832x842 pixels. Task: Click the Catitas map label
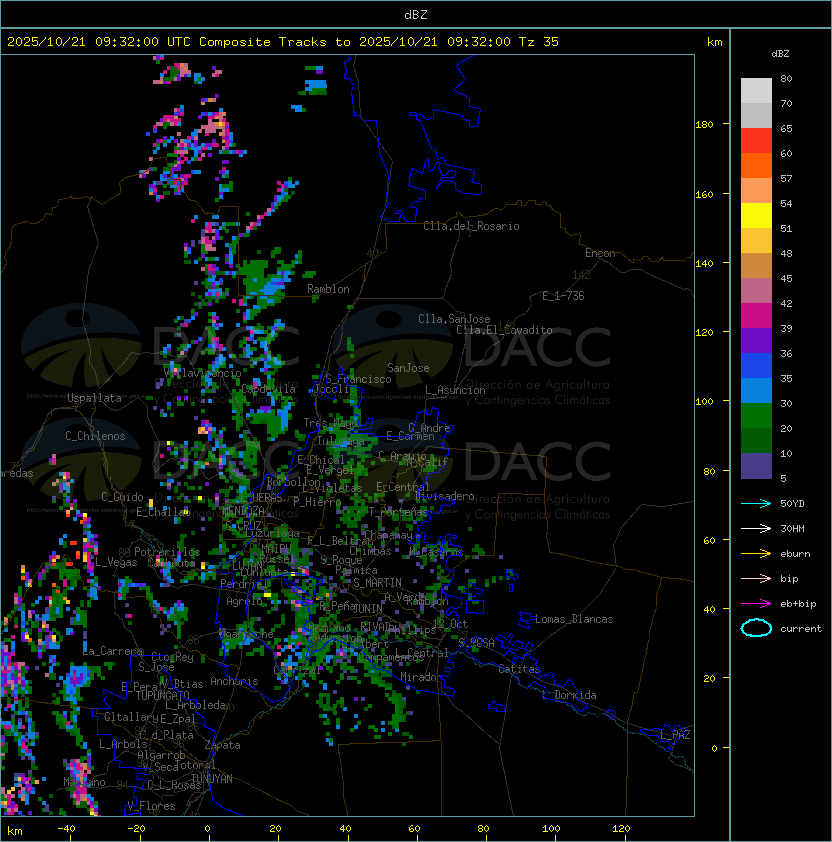click(519, 669)
